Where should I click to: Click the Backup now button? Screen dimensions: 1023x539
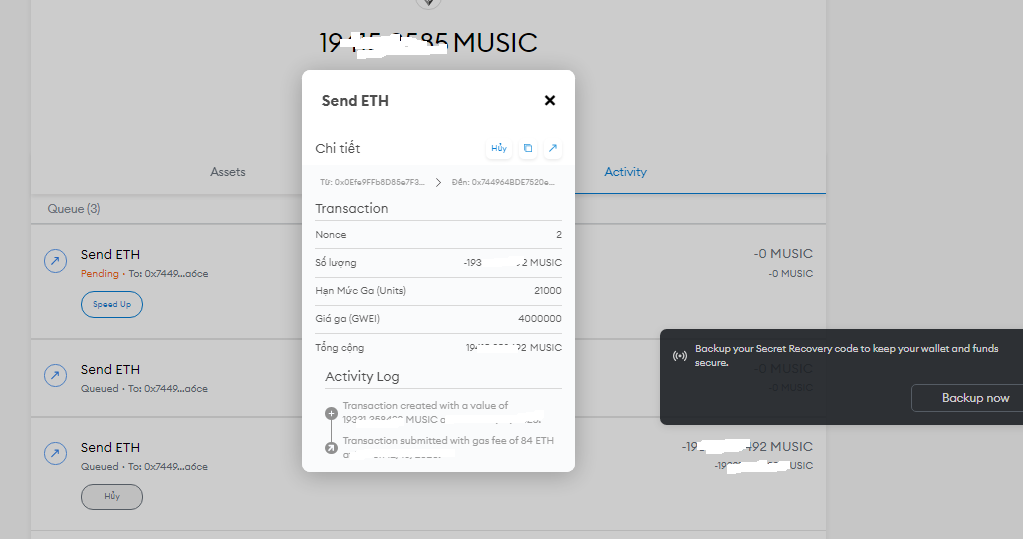975,398
